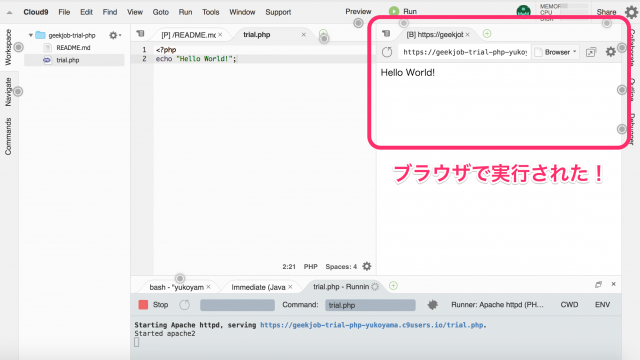Open preview pane tab menu icon

(x=386, y=33)
